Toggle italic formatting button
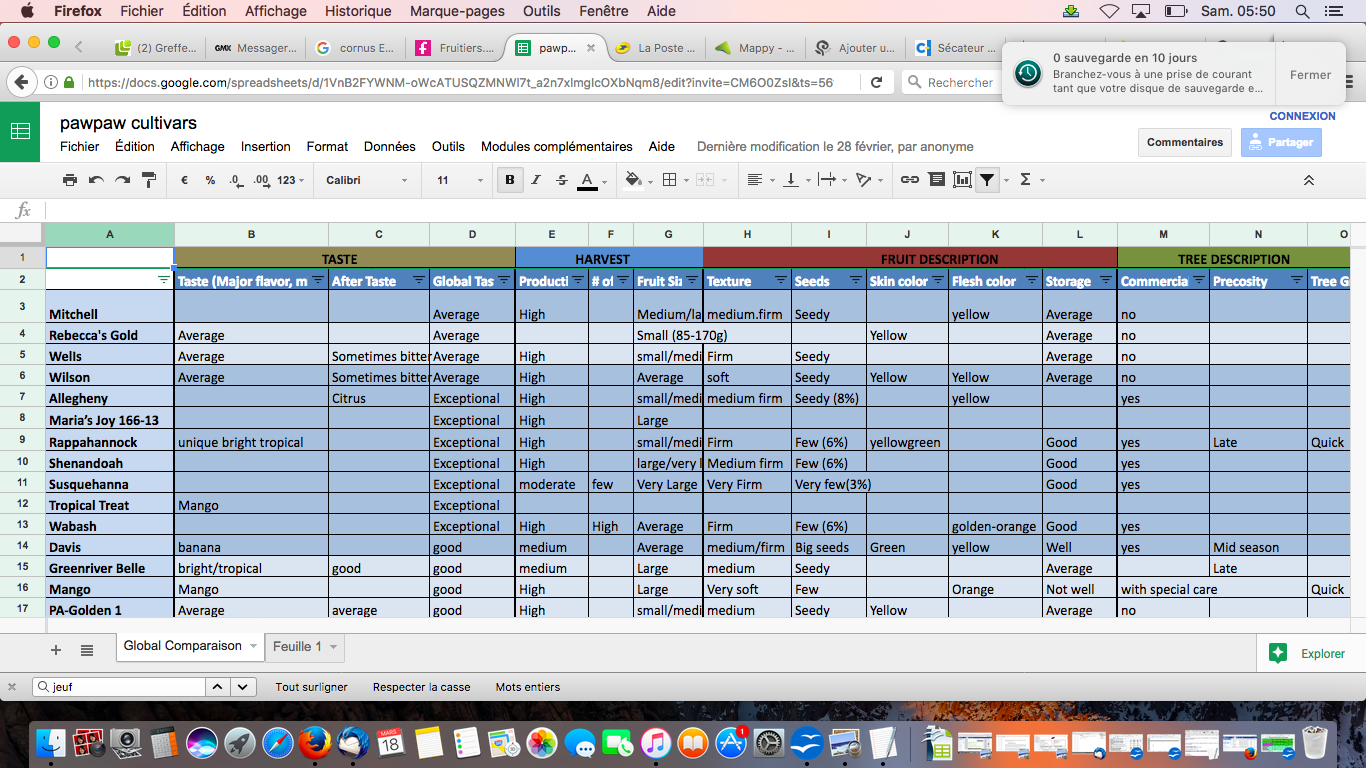Viewport: 1366px width, 768px height. pos(536,180)
